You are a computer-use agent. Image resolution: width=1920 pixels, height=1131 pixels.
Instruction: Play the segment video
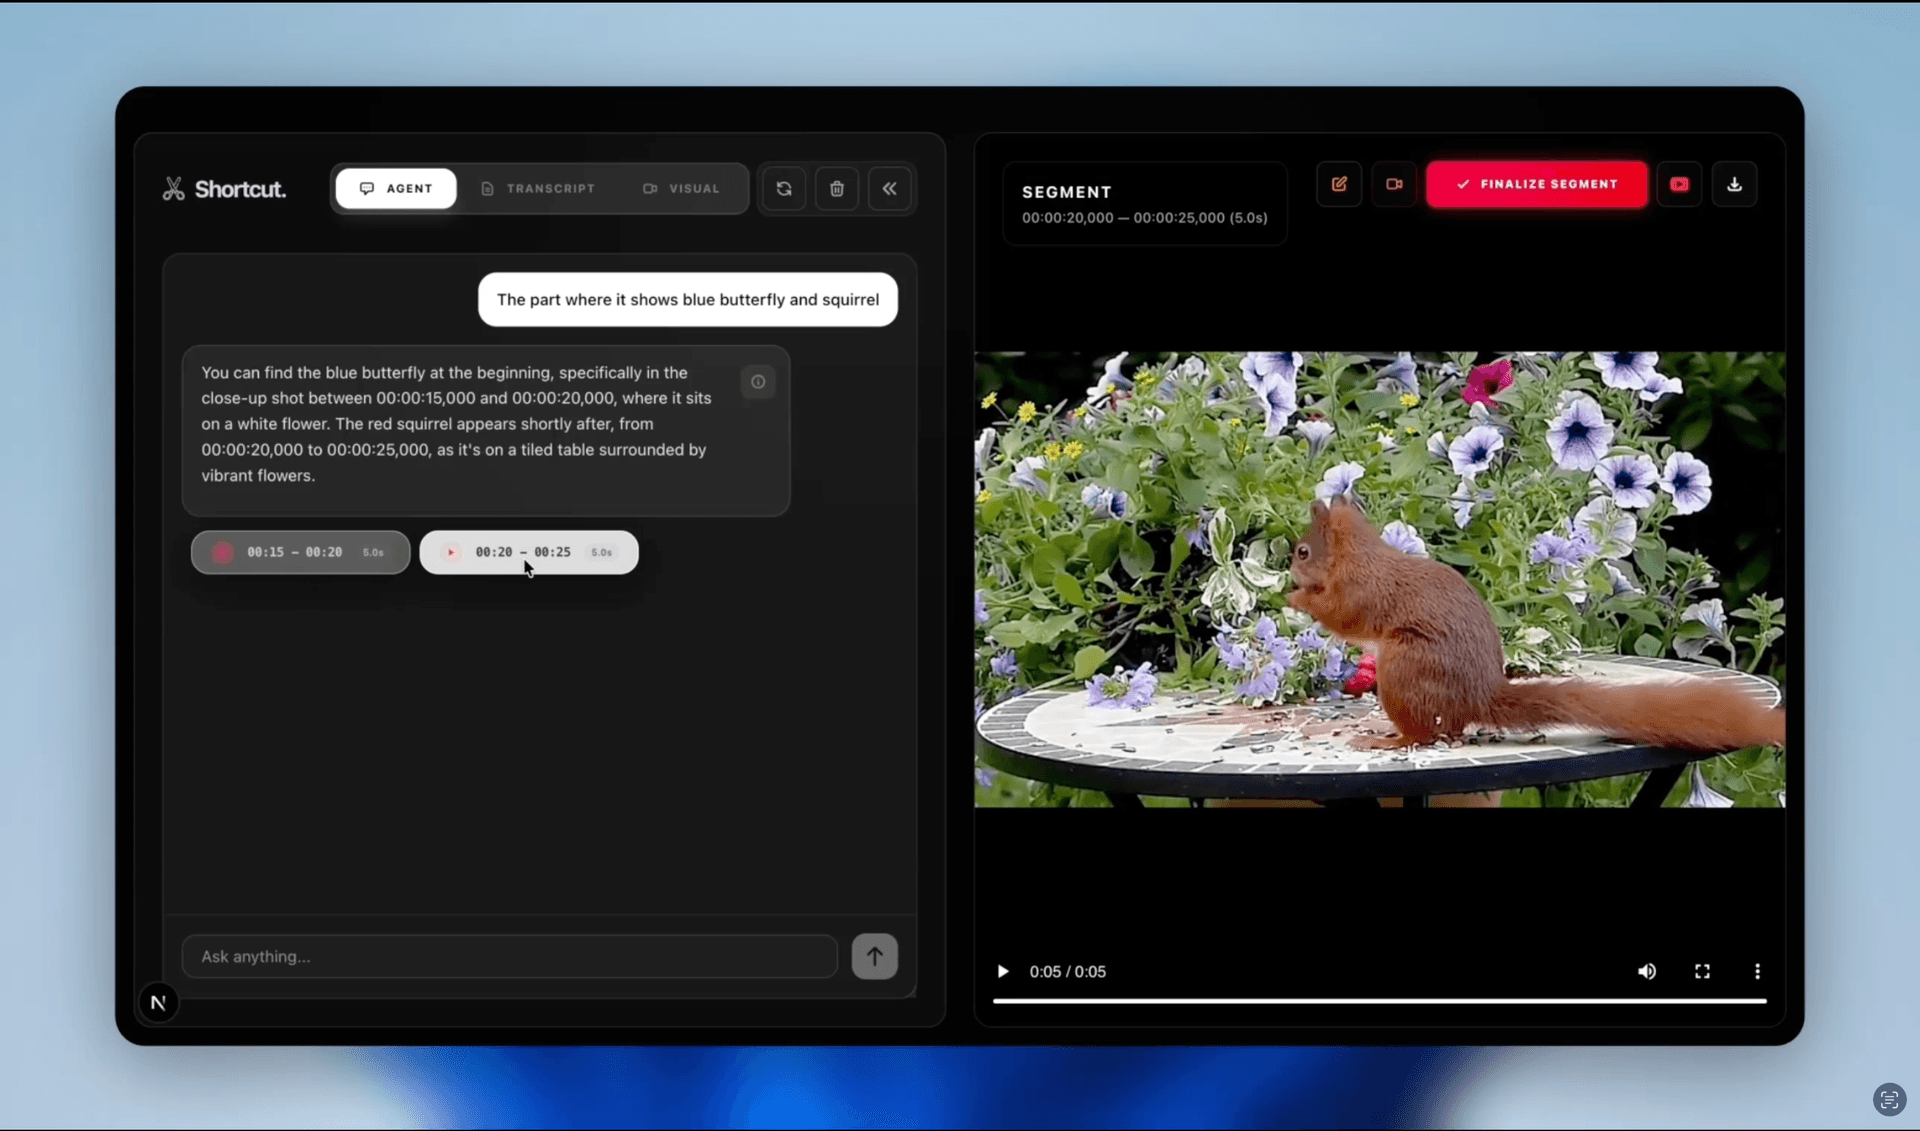point(1002,971)
